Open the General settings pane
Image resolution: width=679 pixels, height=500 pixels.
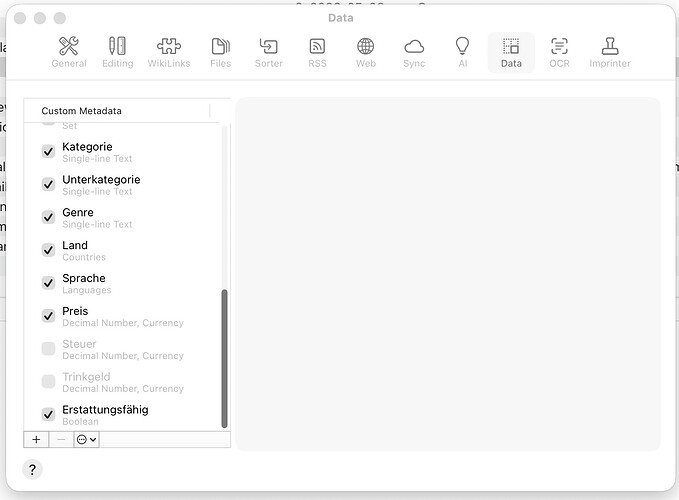click(x=69, y=52)
